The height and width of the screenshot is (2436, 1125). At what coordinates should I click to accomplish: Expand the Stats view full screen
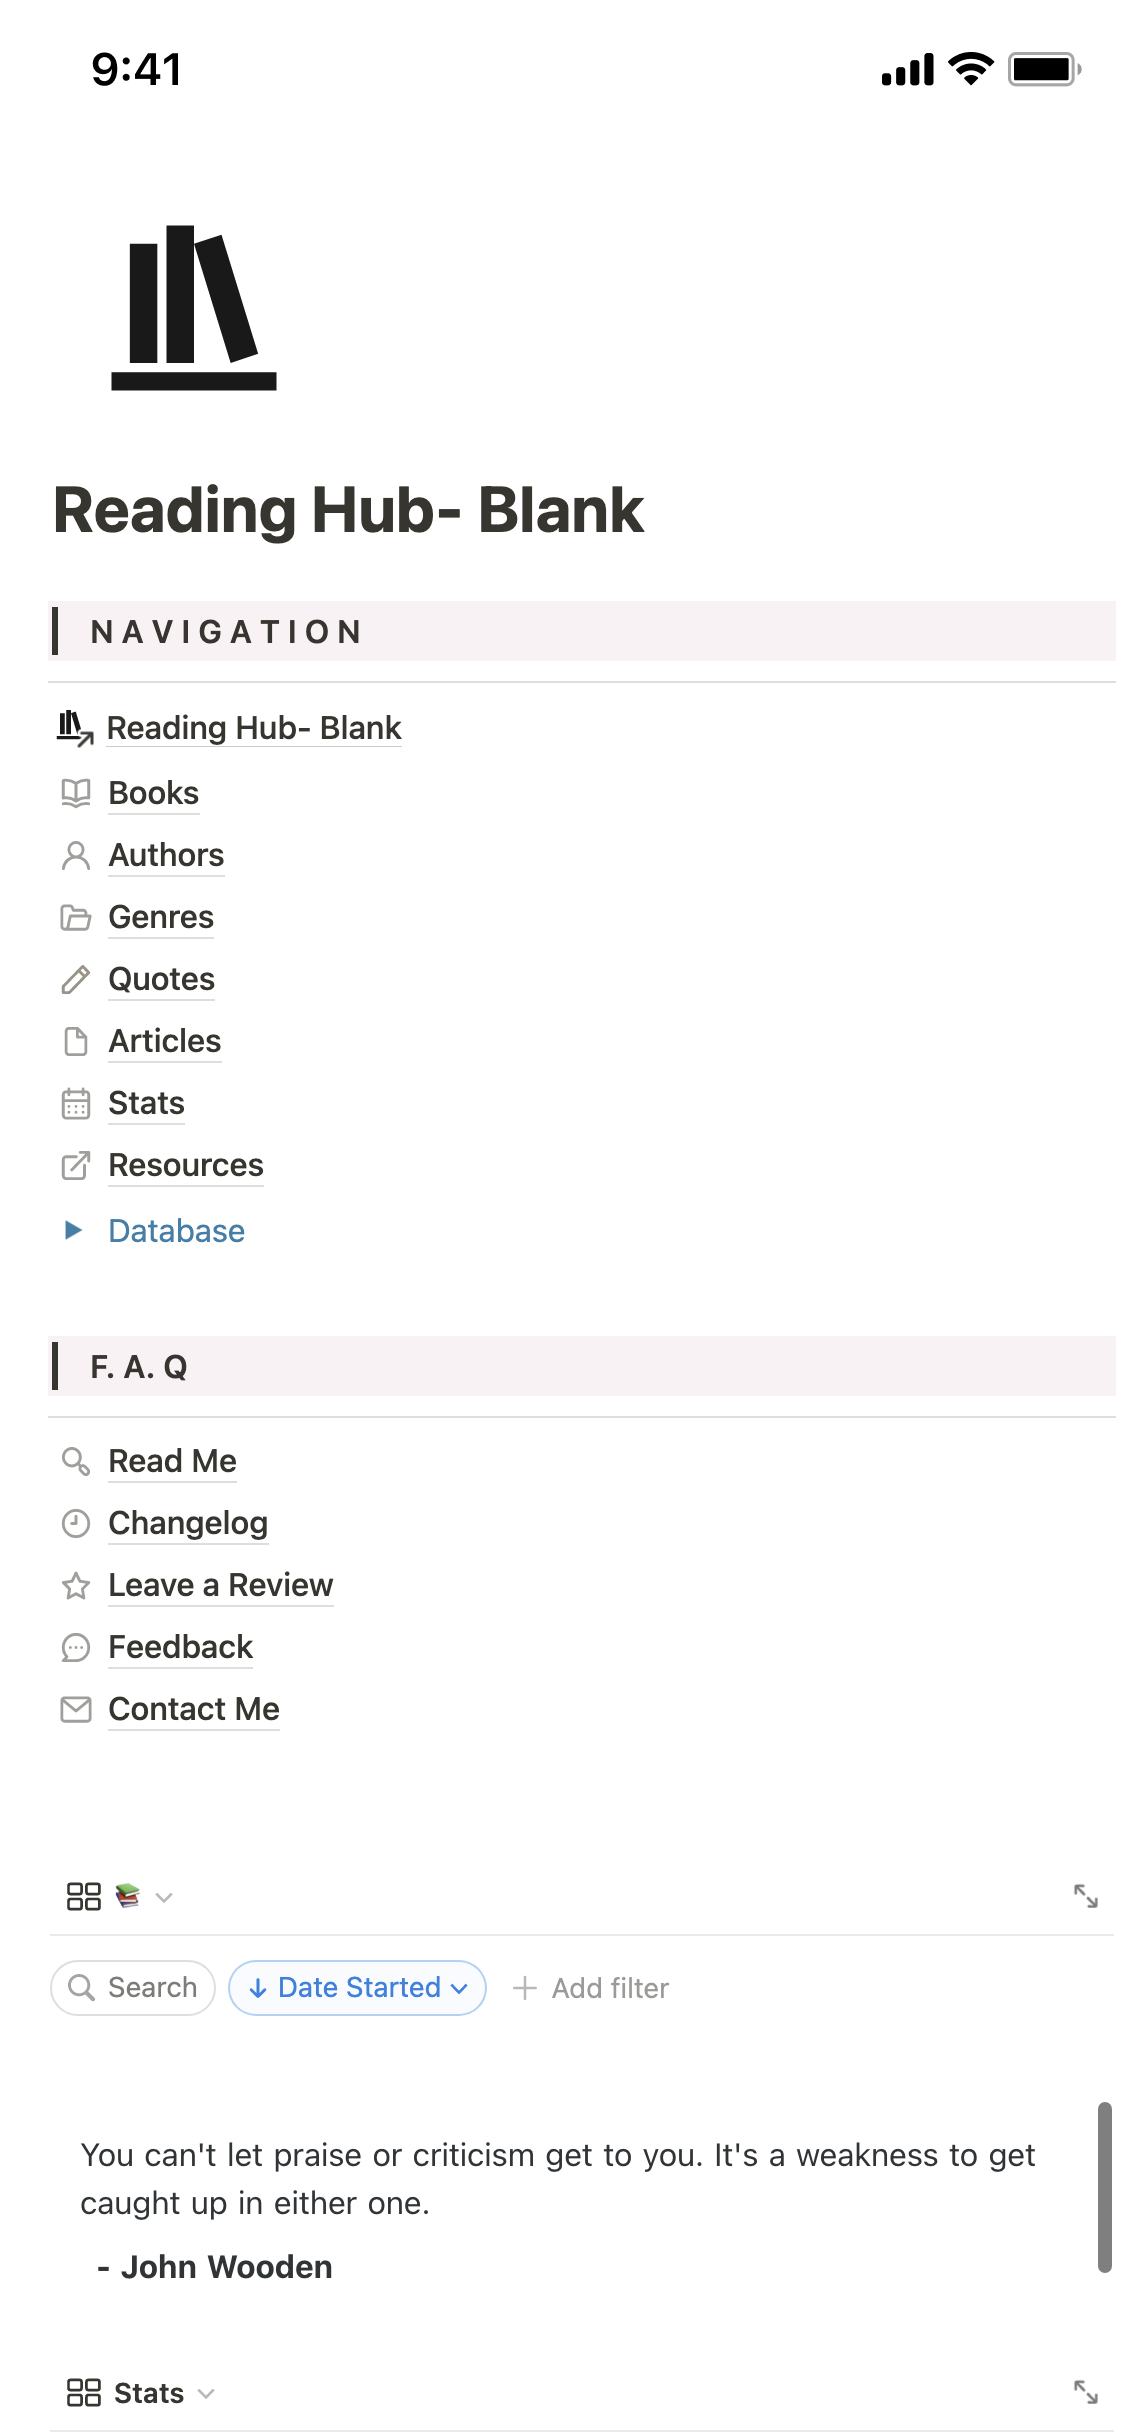(x=1086, y=2392)
